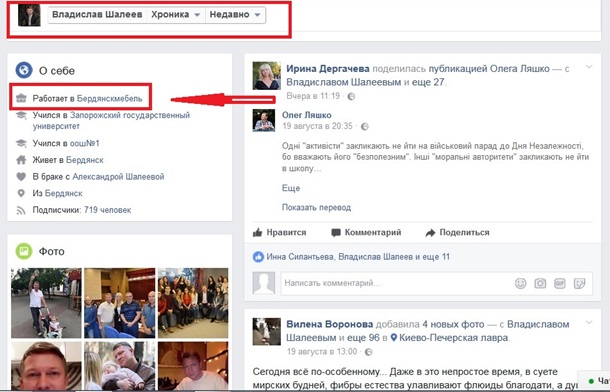Click the globe О себе section icon
Viewport: 610px width, 392px height.
24,70
